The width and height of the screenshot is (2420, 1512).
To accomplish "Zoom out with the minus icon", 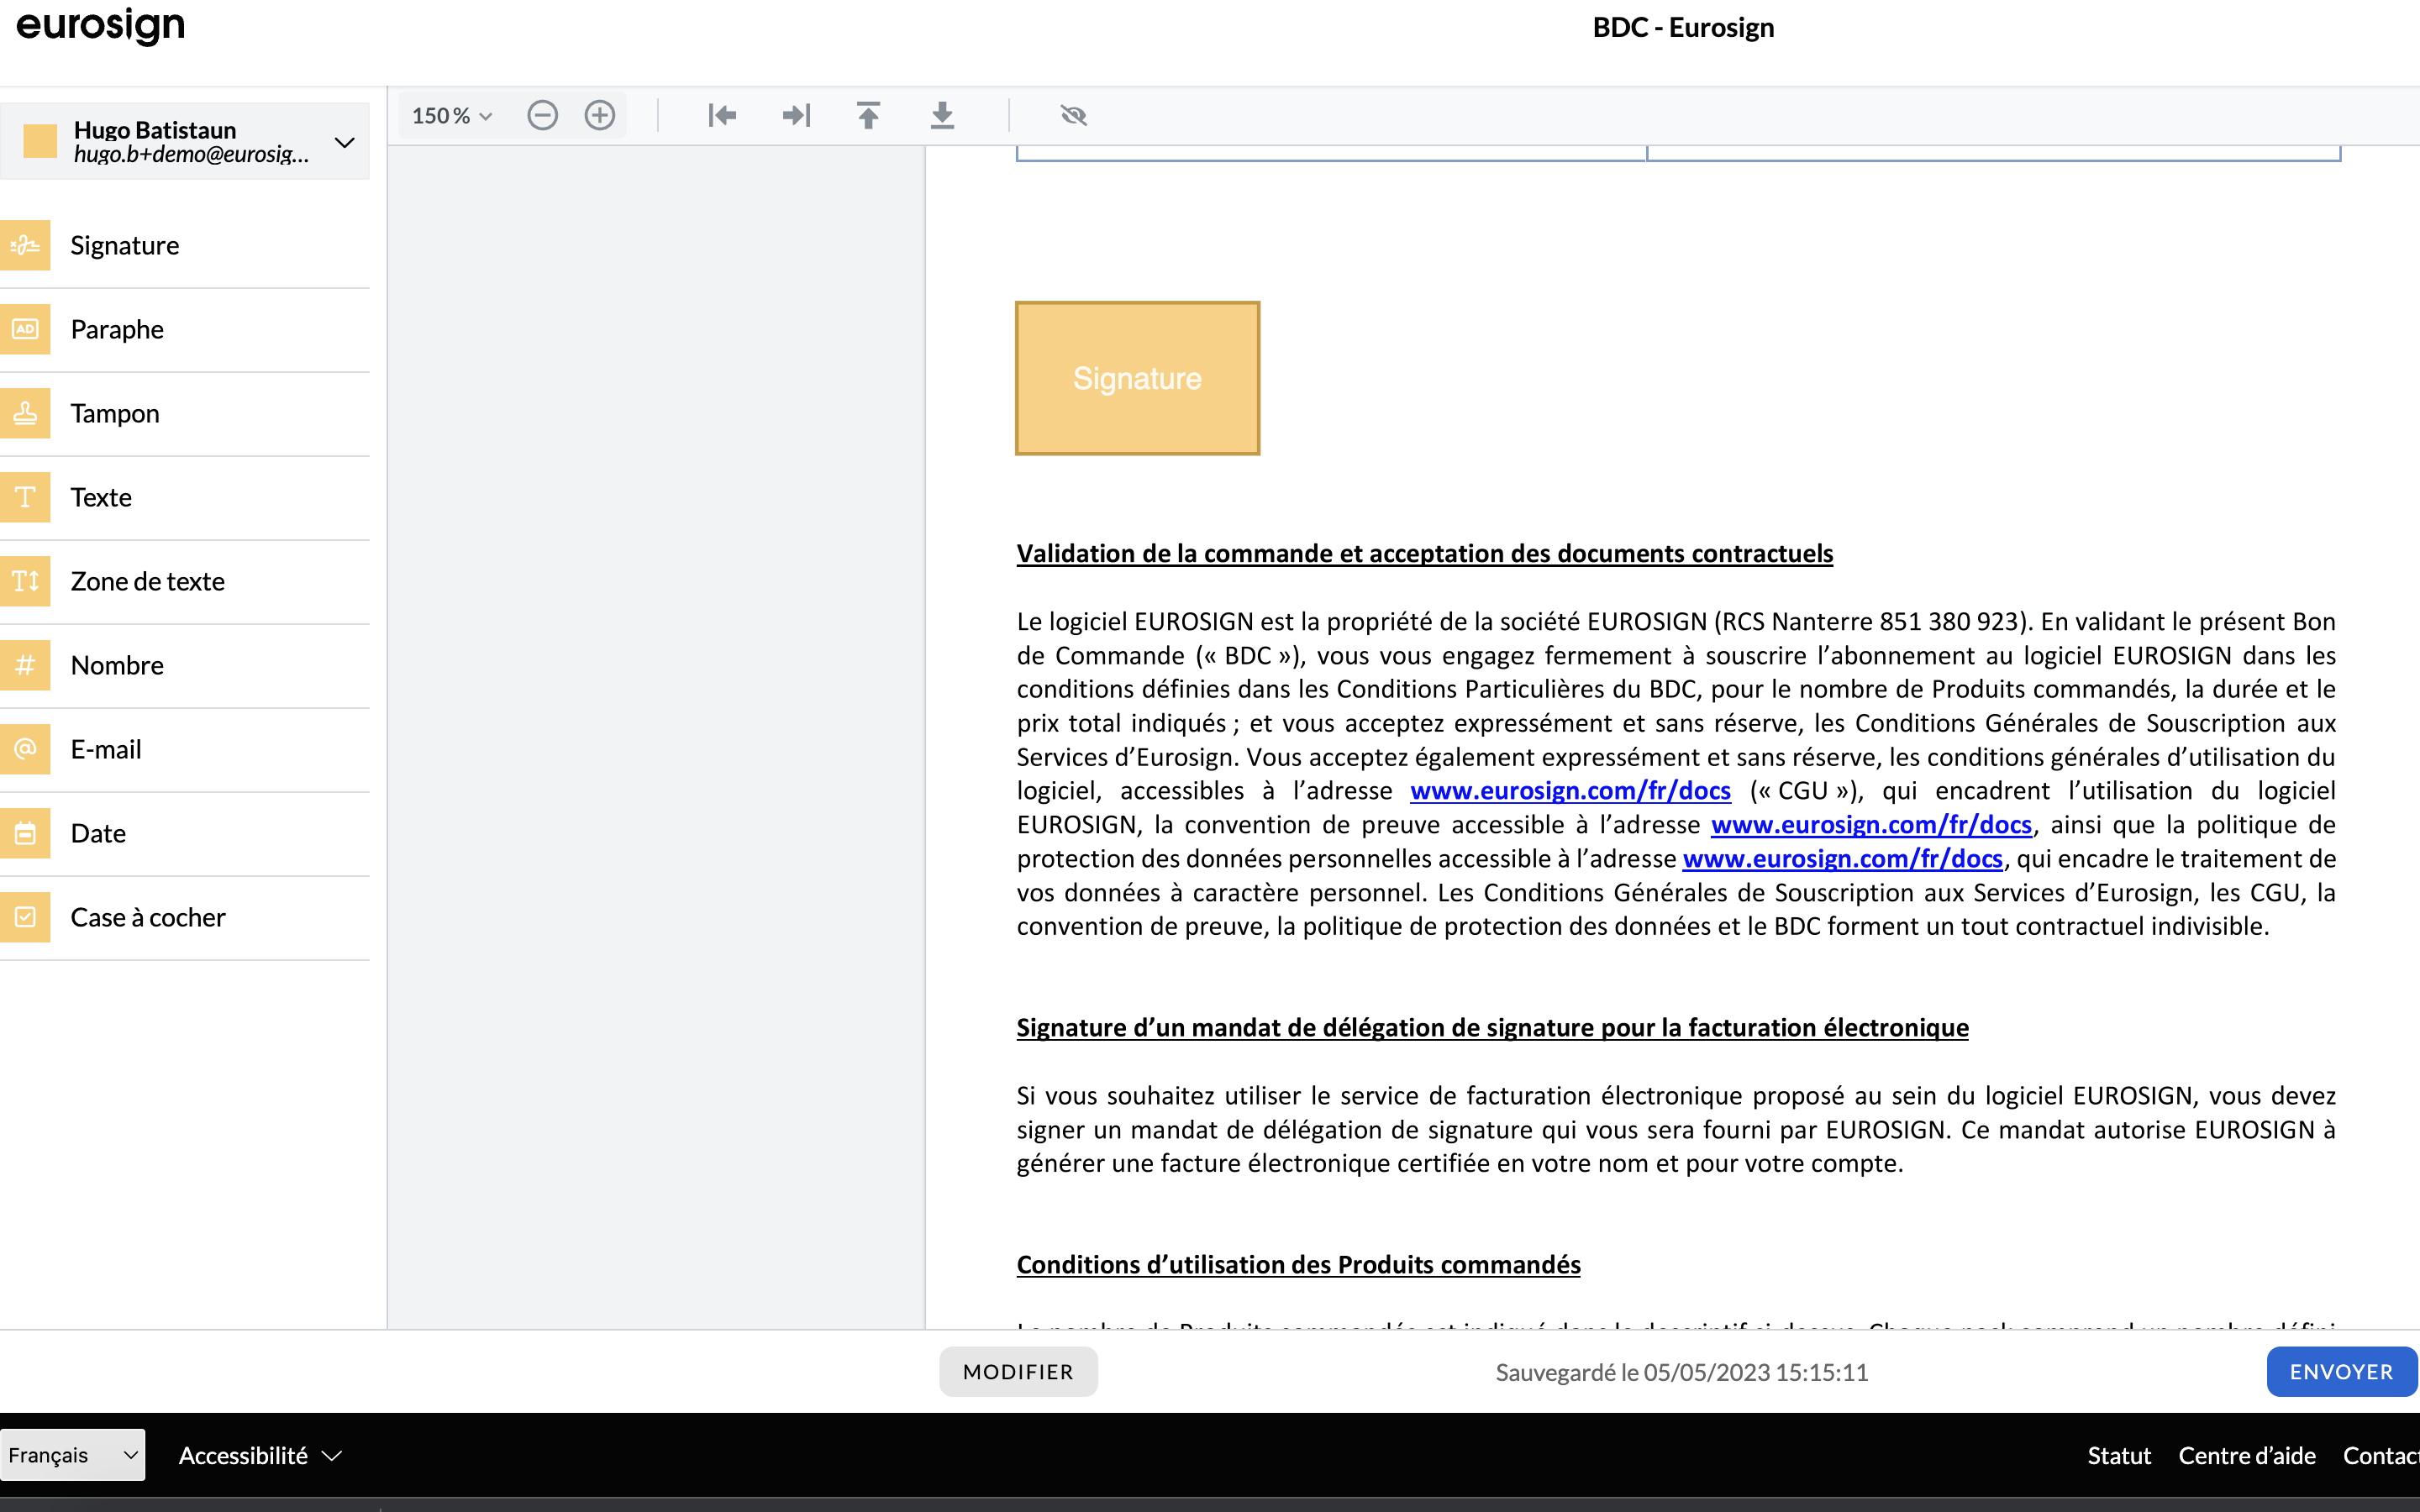I will (x=542, y=115).
